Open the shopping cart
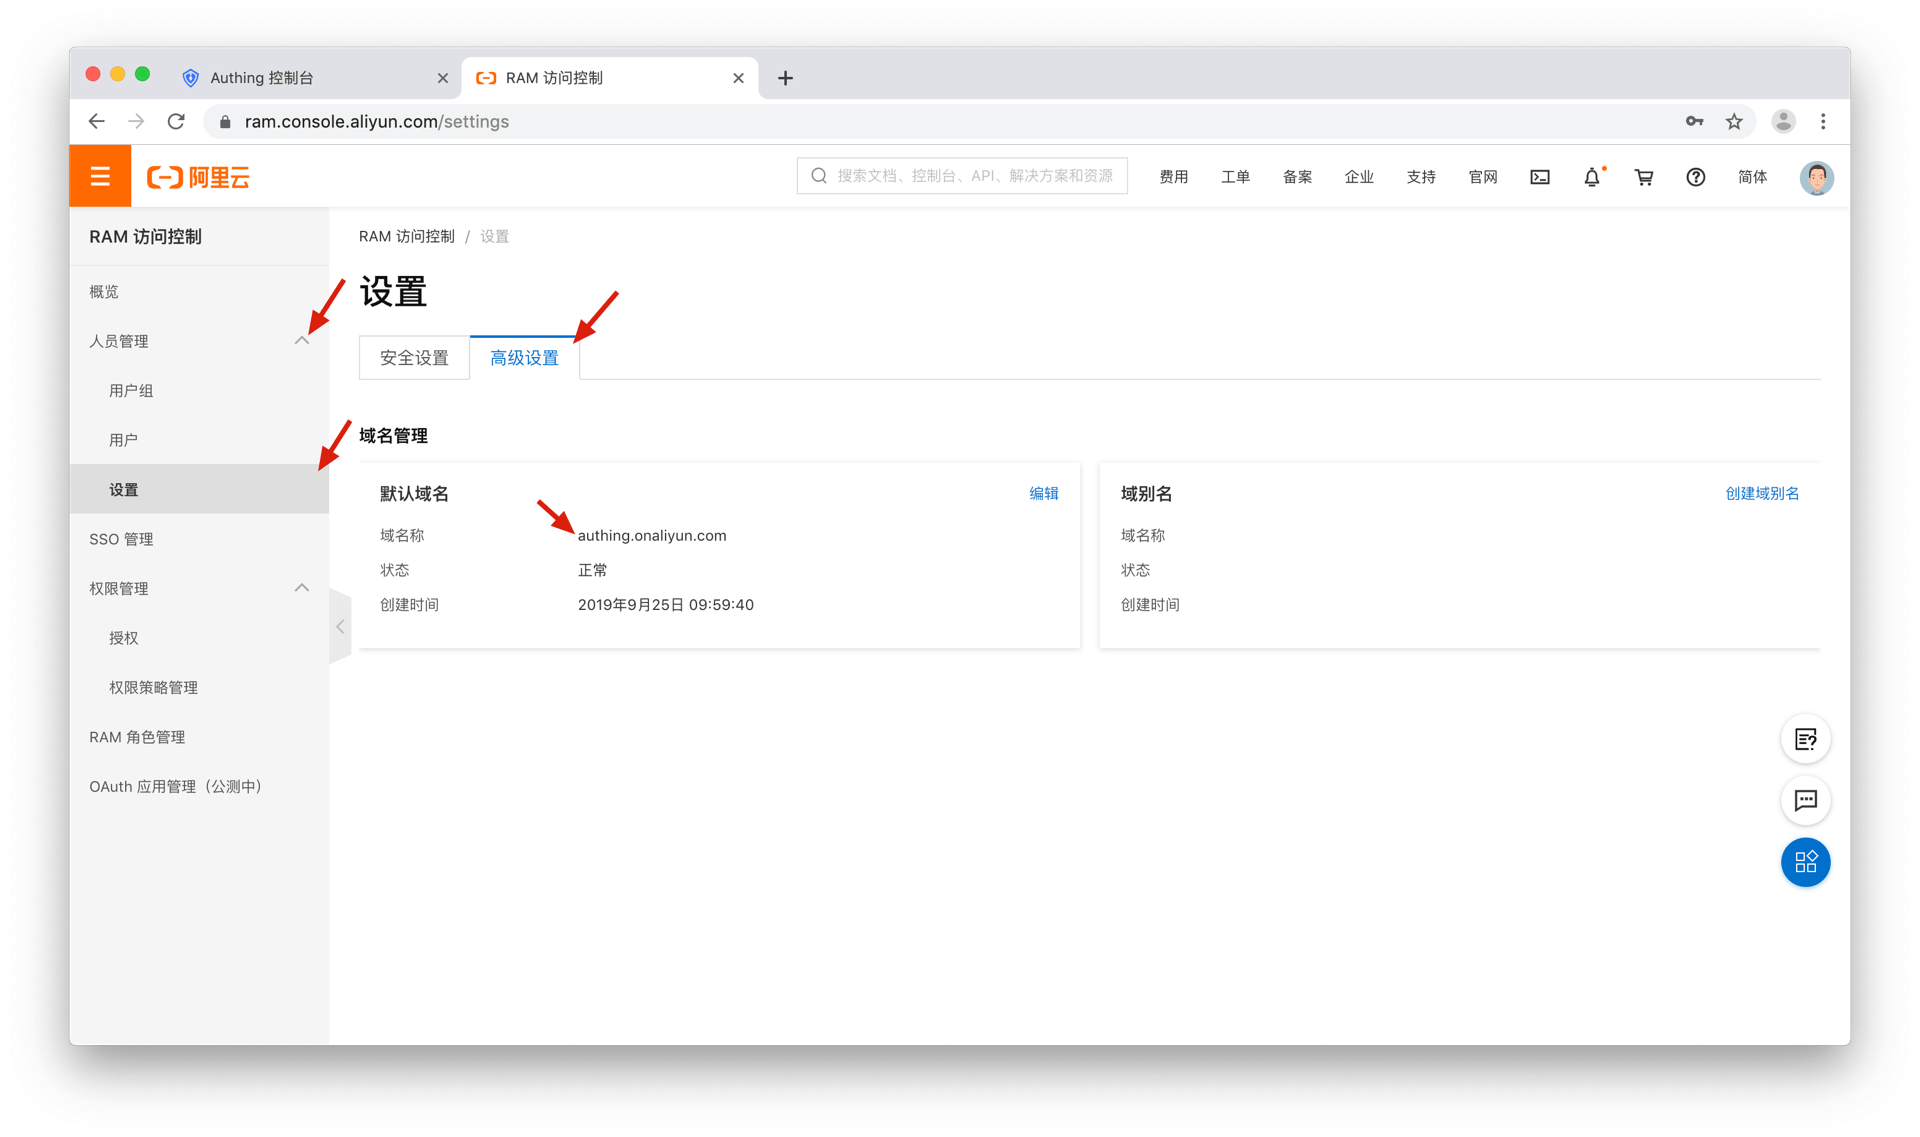Viewport: 1920px width, 1137px height. point(1643,177)
